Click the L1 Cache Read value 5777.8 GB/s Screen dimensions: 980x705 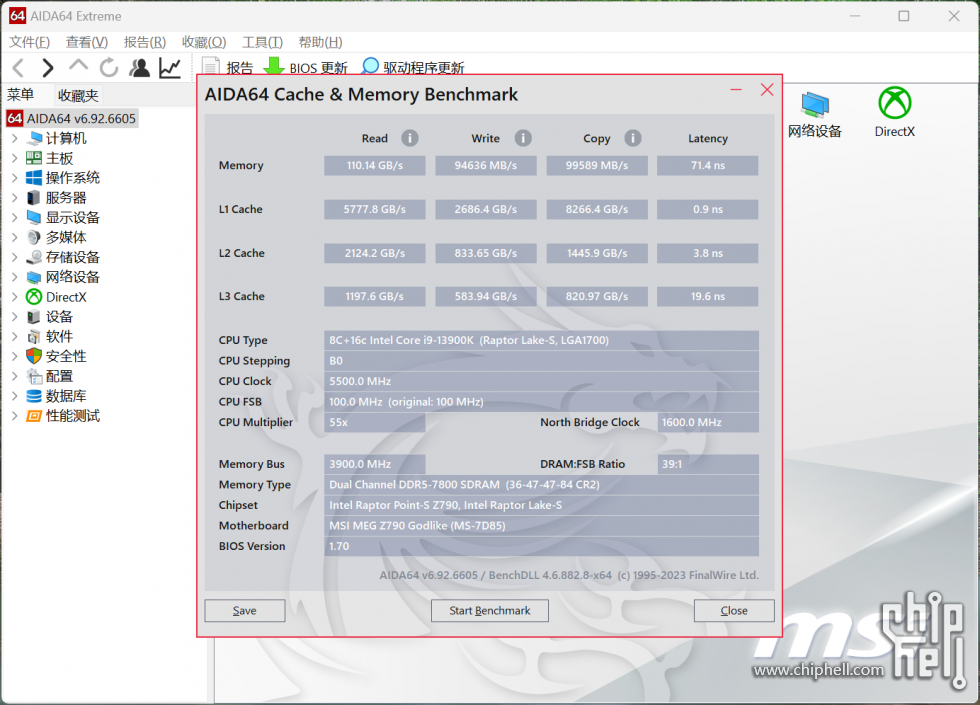pyautogui.click(x=374, y=209)
